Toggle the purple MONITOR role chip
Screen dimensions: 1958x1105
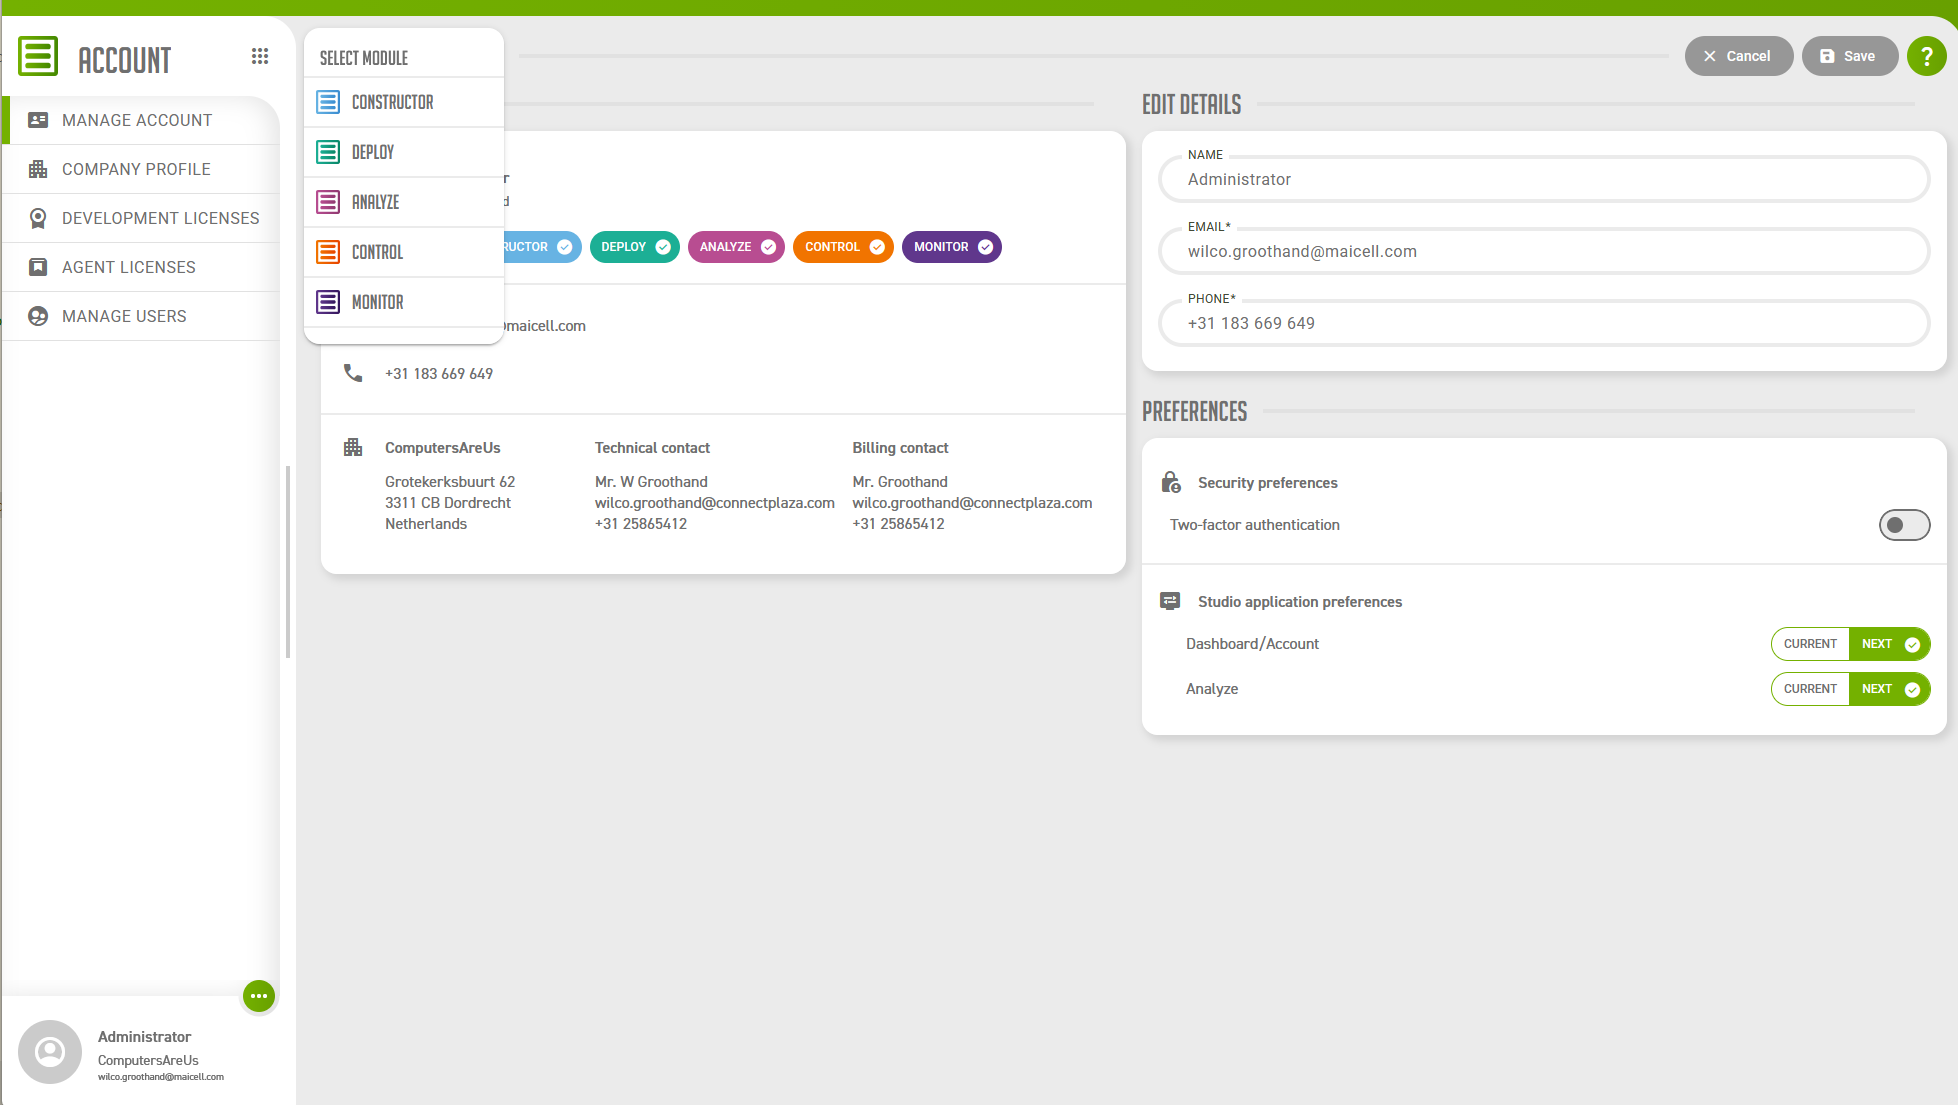(x=952, y=247)
